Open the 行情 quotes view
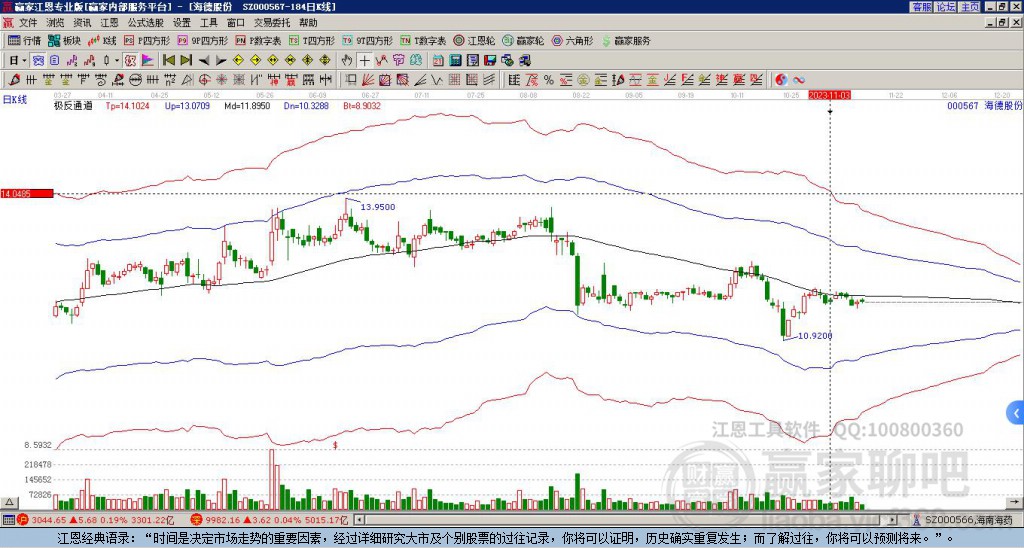Viewport: 1024px width, 548px height. 24,40
